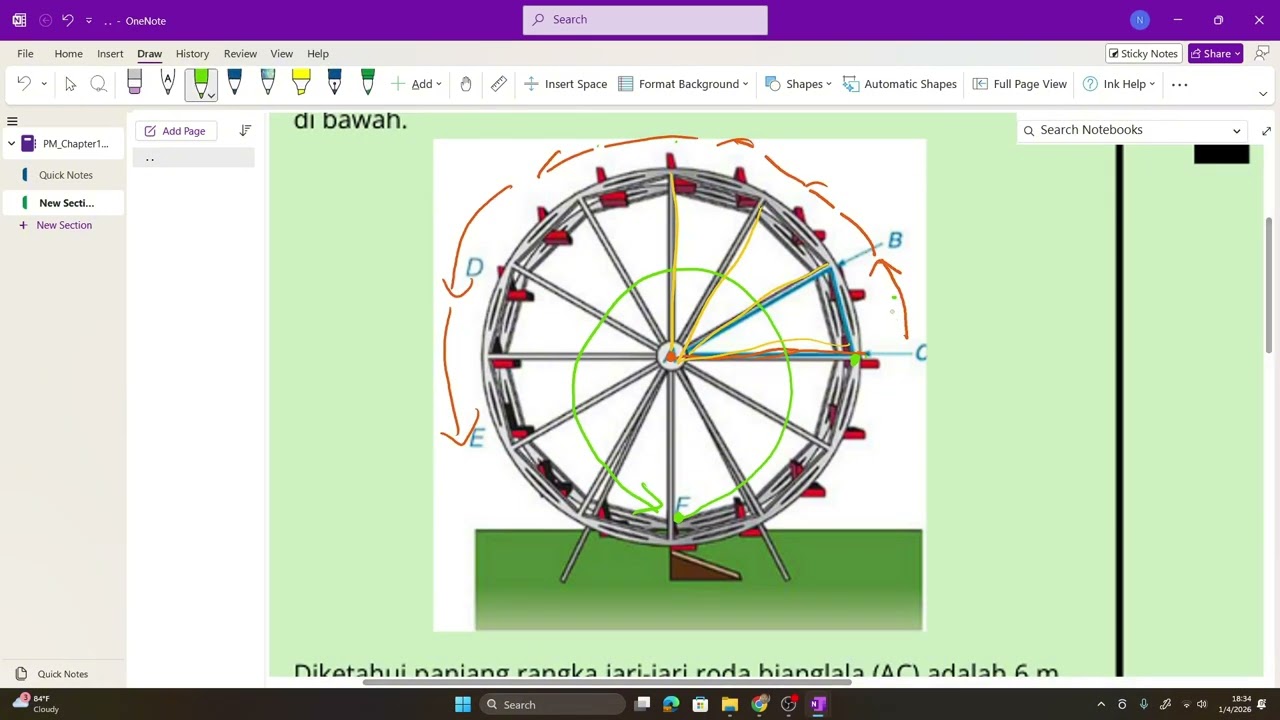The width and height of the screenshot is (1280, 720).
Task: Click Insert Space
Action: (565, 84)
